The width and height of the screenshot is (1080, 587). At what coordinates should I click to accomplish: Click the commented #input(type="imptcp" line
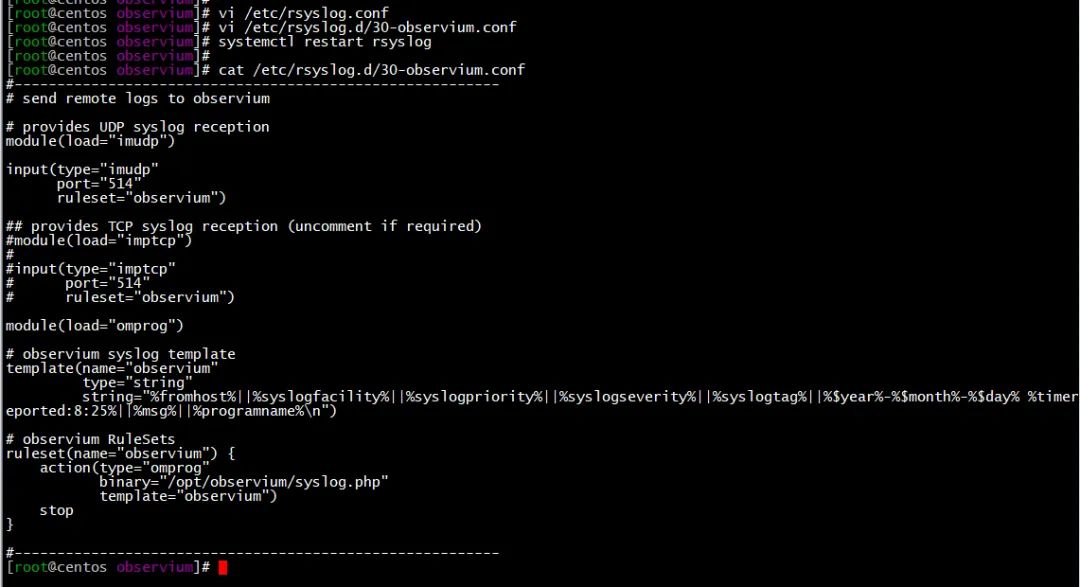point(91,268)
